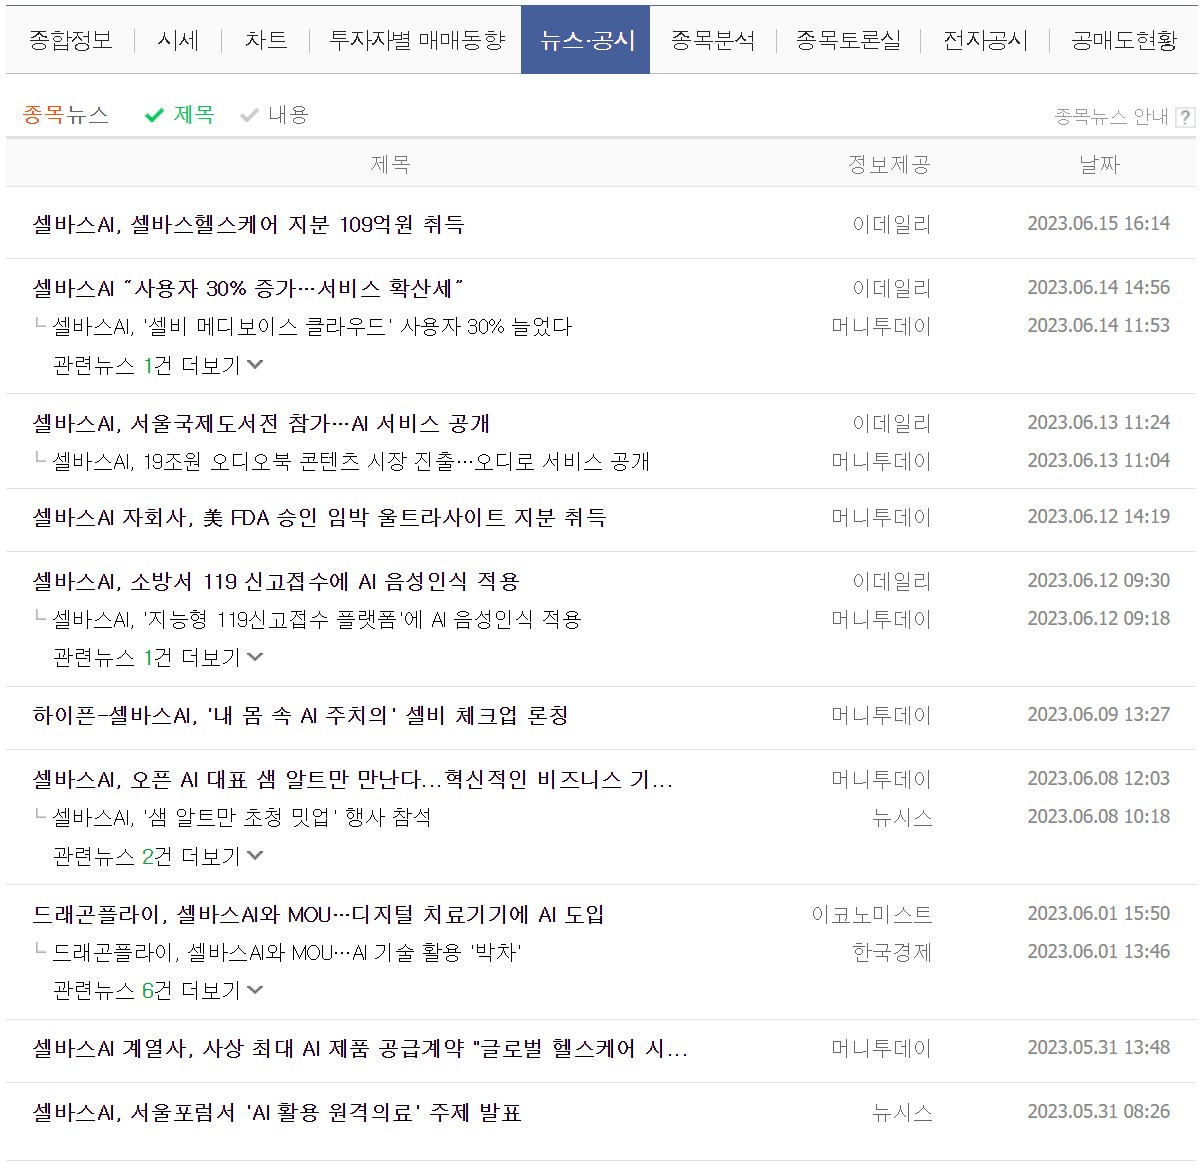Viewport: 1200px width, 1169px height.
Task: Expand 관련뉴스 6건 더보기
Action: click(x=158, y=990)
